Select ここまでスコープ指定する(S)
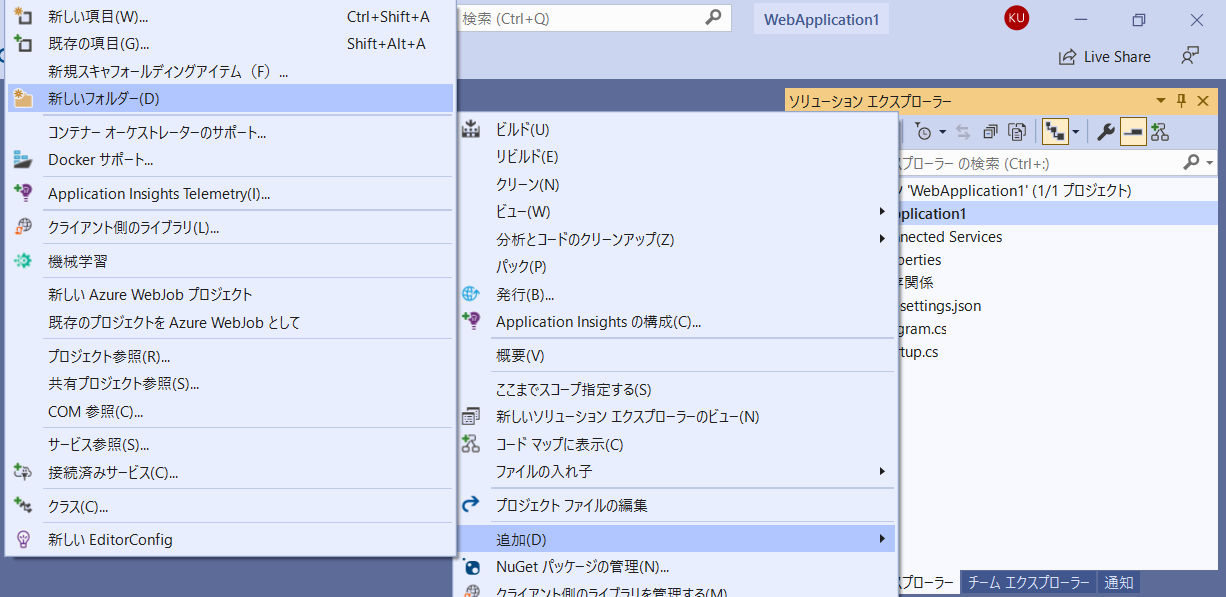This screenshot has width=1226, height=597. click(x=677, y=389)
